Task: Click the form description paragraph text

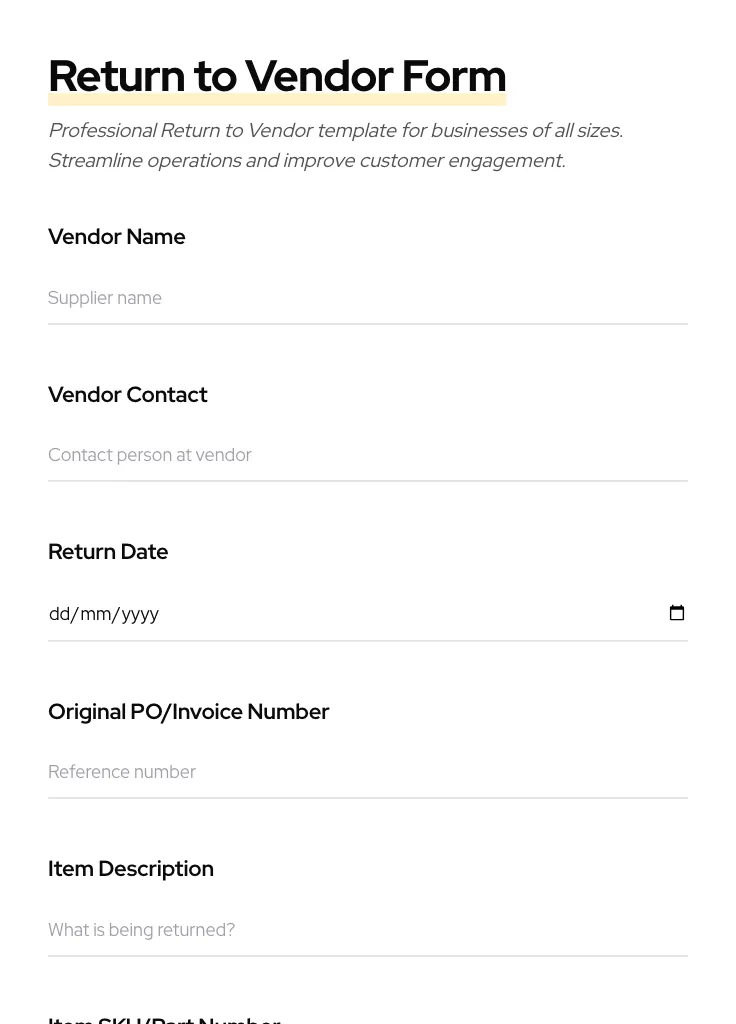Action: pyautogui.click(x=335, y=145)
